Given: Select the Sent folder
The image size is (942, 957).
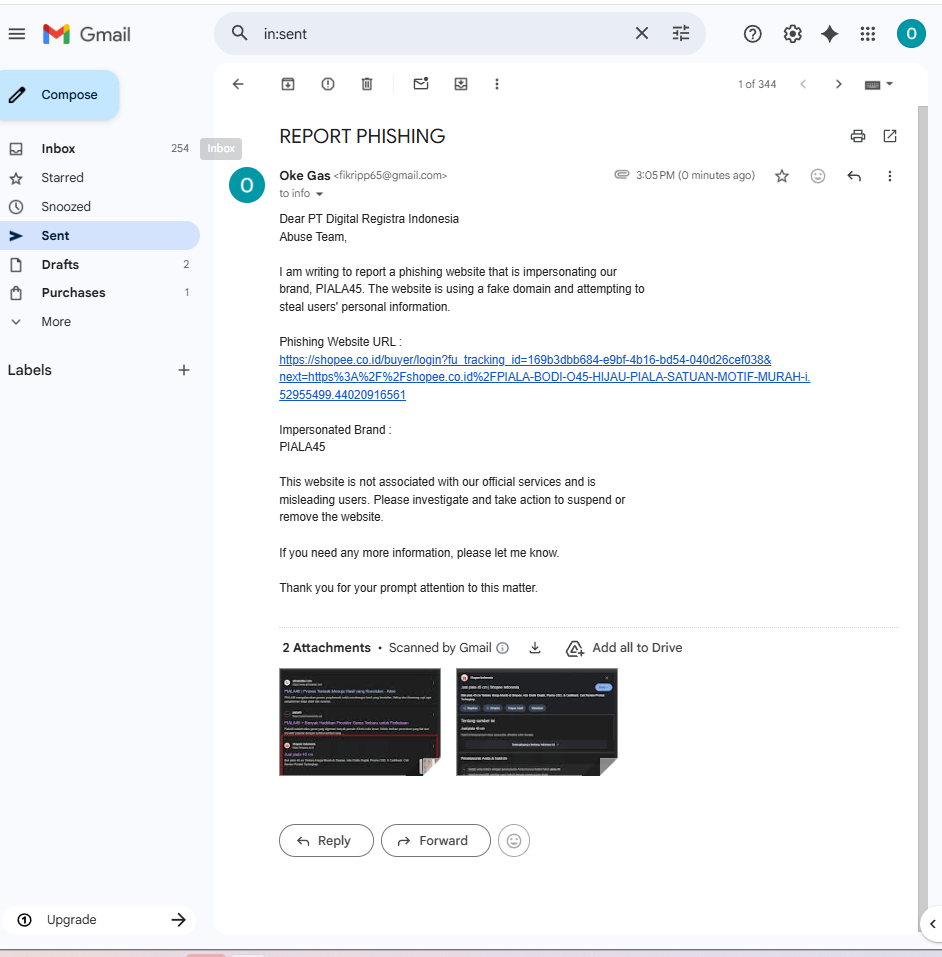Looking at the screenshot, I should tap(100, 236).
